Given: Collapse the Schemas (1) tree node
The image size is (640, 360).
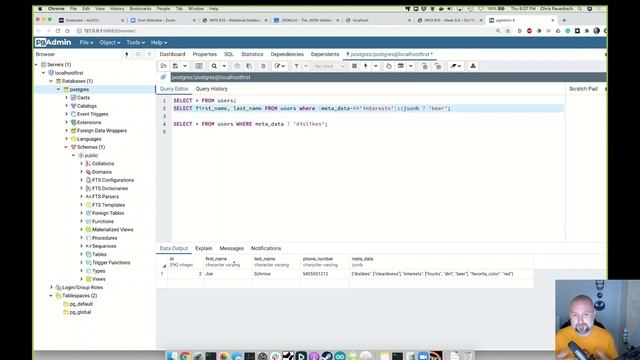Looking at the screenshot, I should point(66,147).
